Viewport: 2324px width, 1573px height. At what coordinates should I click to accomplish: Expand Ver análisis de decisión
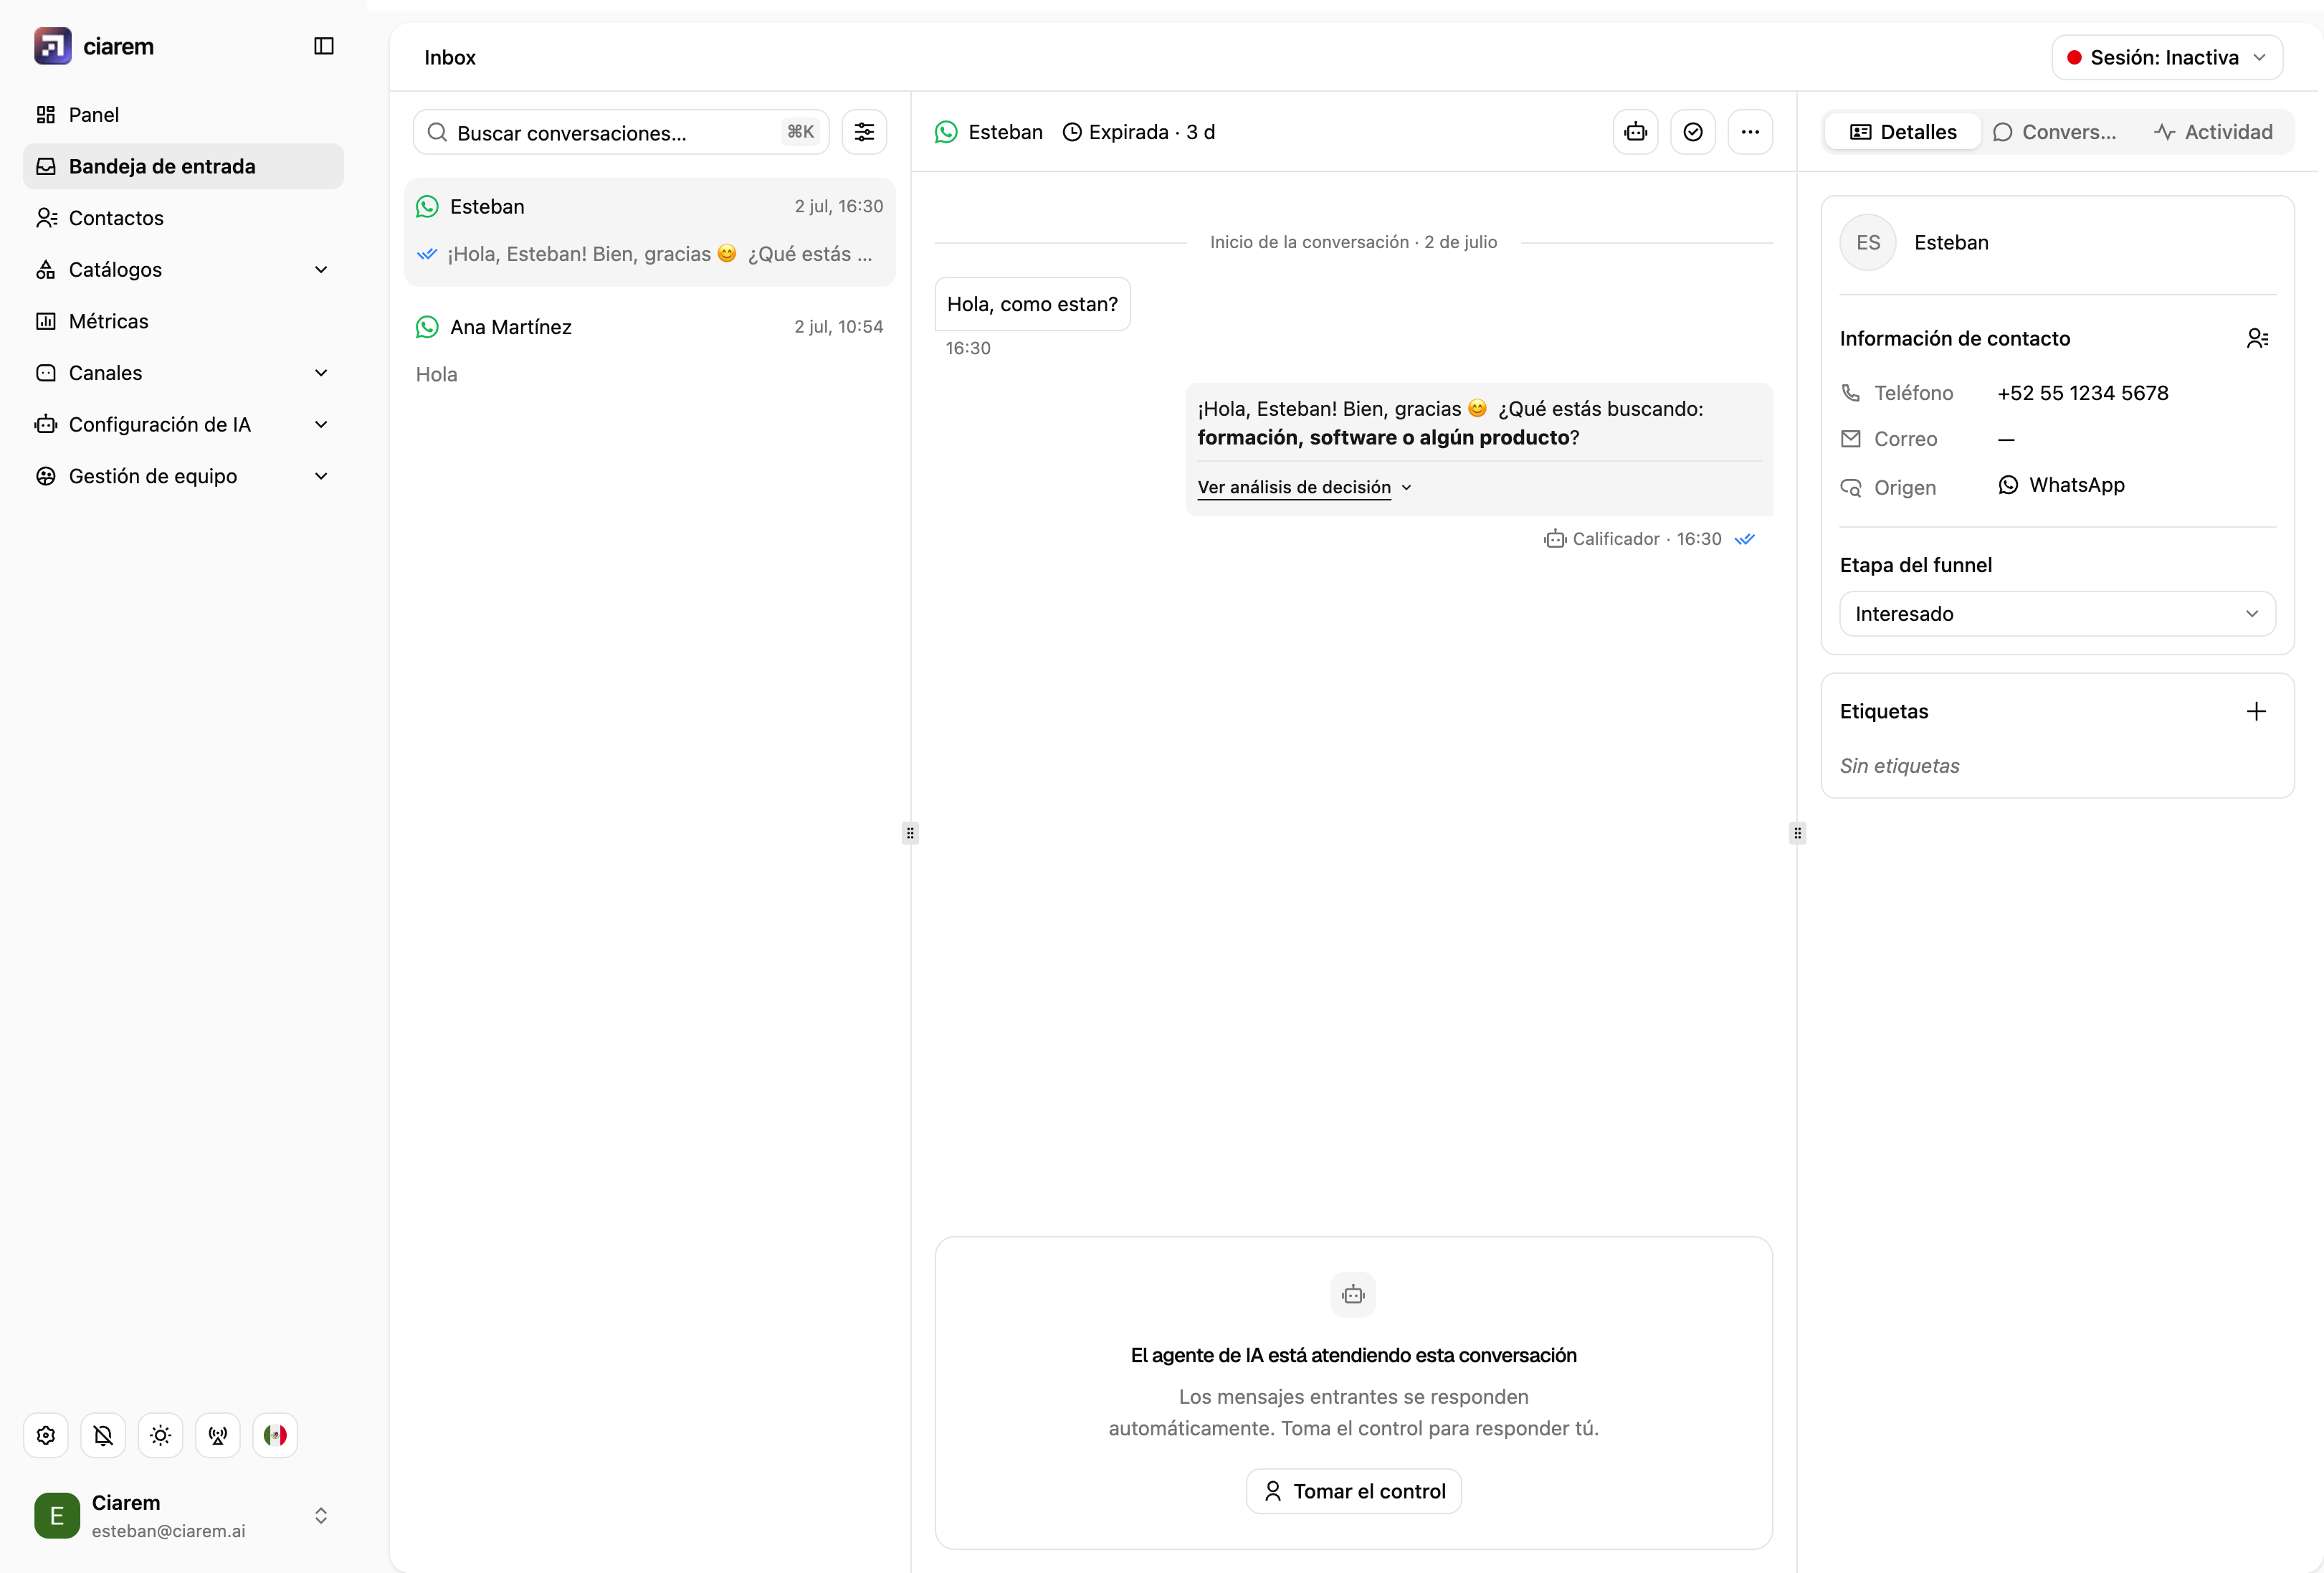click(x=1304, y=487)
